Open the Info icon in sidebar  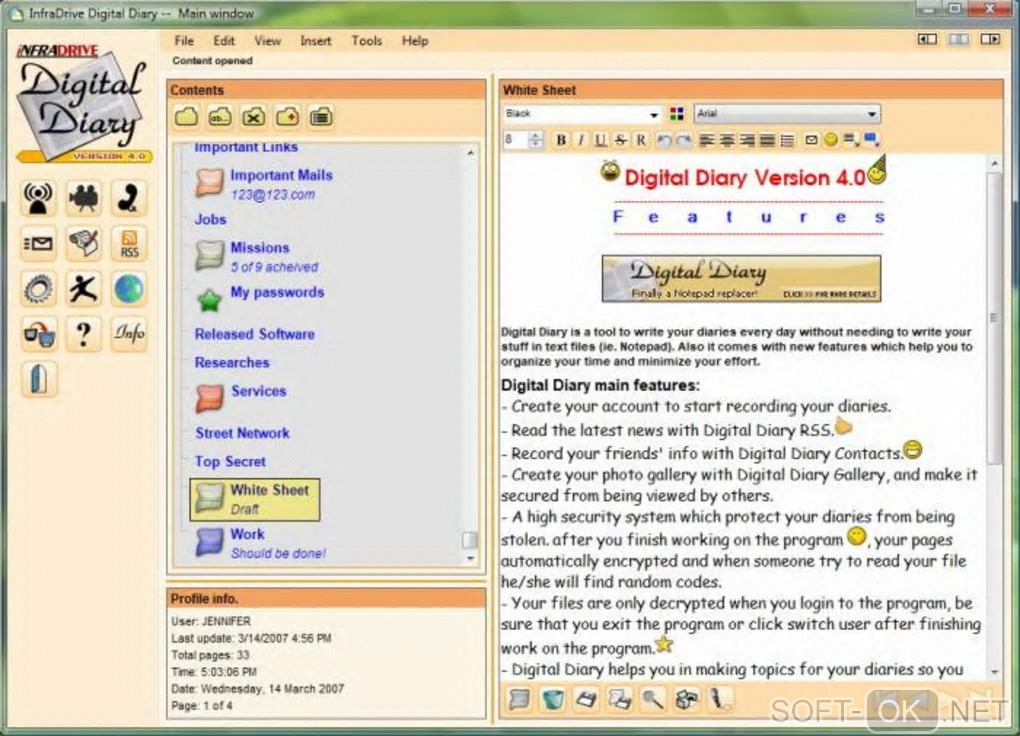tap(129, 334)
